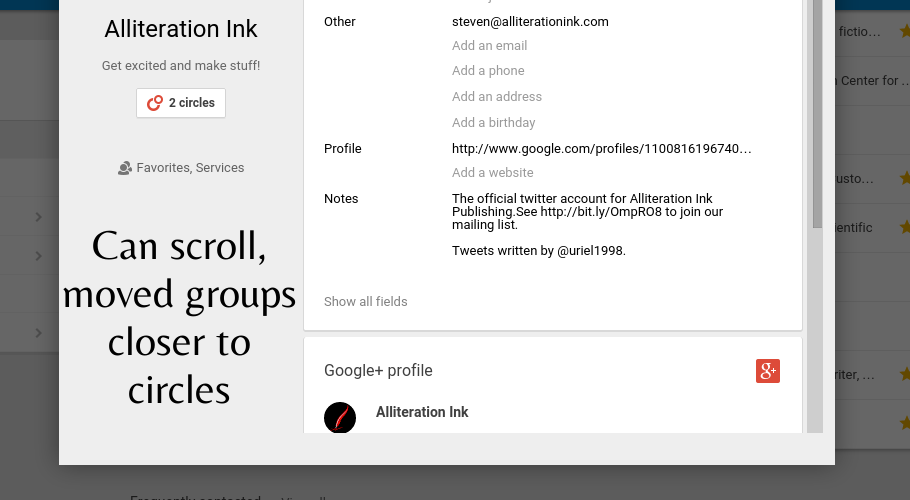Viewport: 910px width, 500px height.
Task: Click the Alliteration Ink title heading
Action: [x=181, y=29]
